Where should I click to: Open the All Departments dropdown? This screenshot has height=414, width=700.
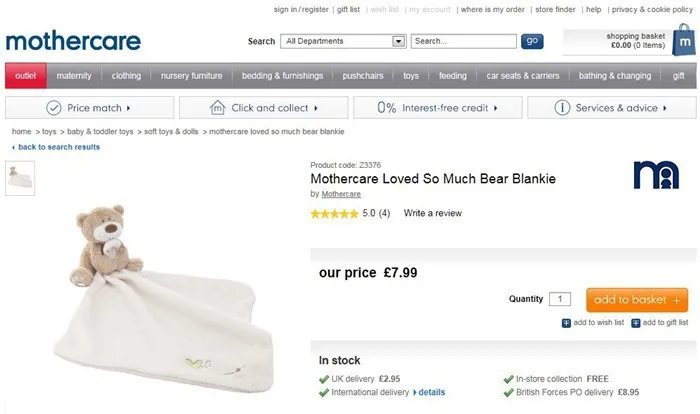pos(398,41)
